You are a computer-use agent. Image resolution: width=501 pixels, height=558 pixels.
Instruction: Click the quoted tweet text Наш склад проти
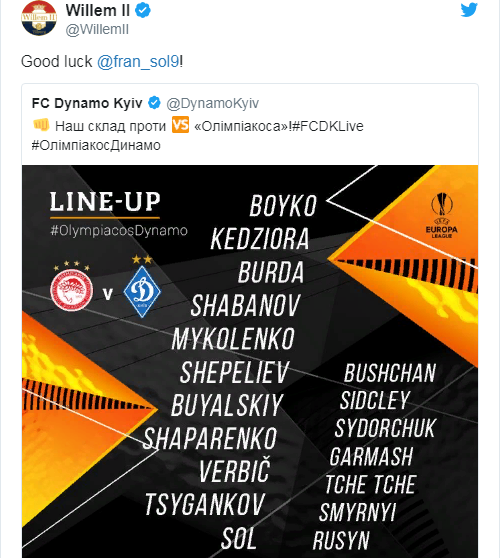pyautogui.click(x=111, y=126)
